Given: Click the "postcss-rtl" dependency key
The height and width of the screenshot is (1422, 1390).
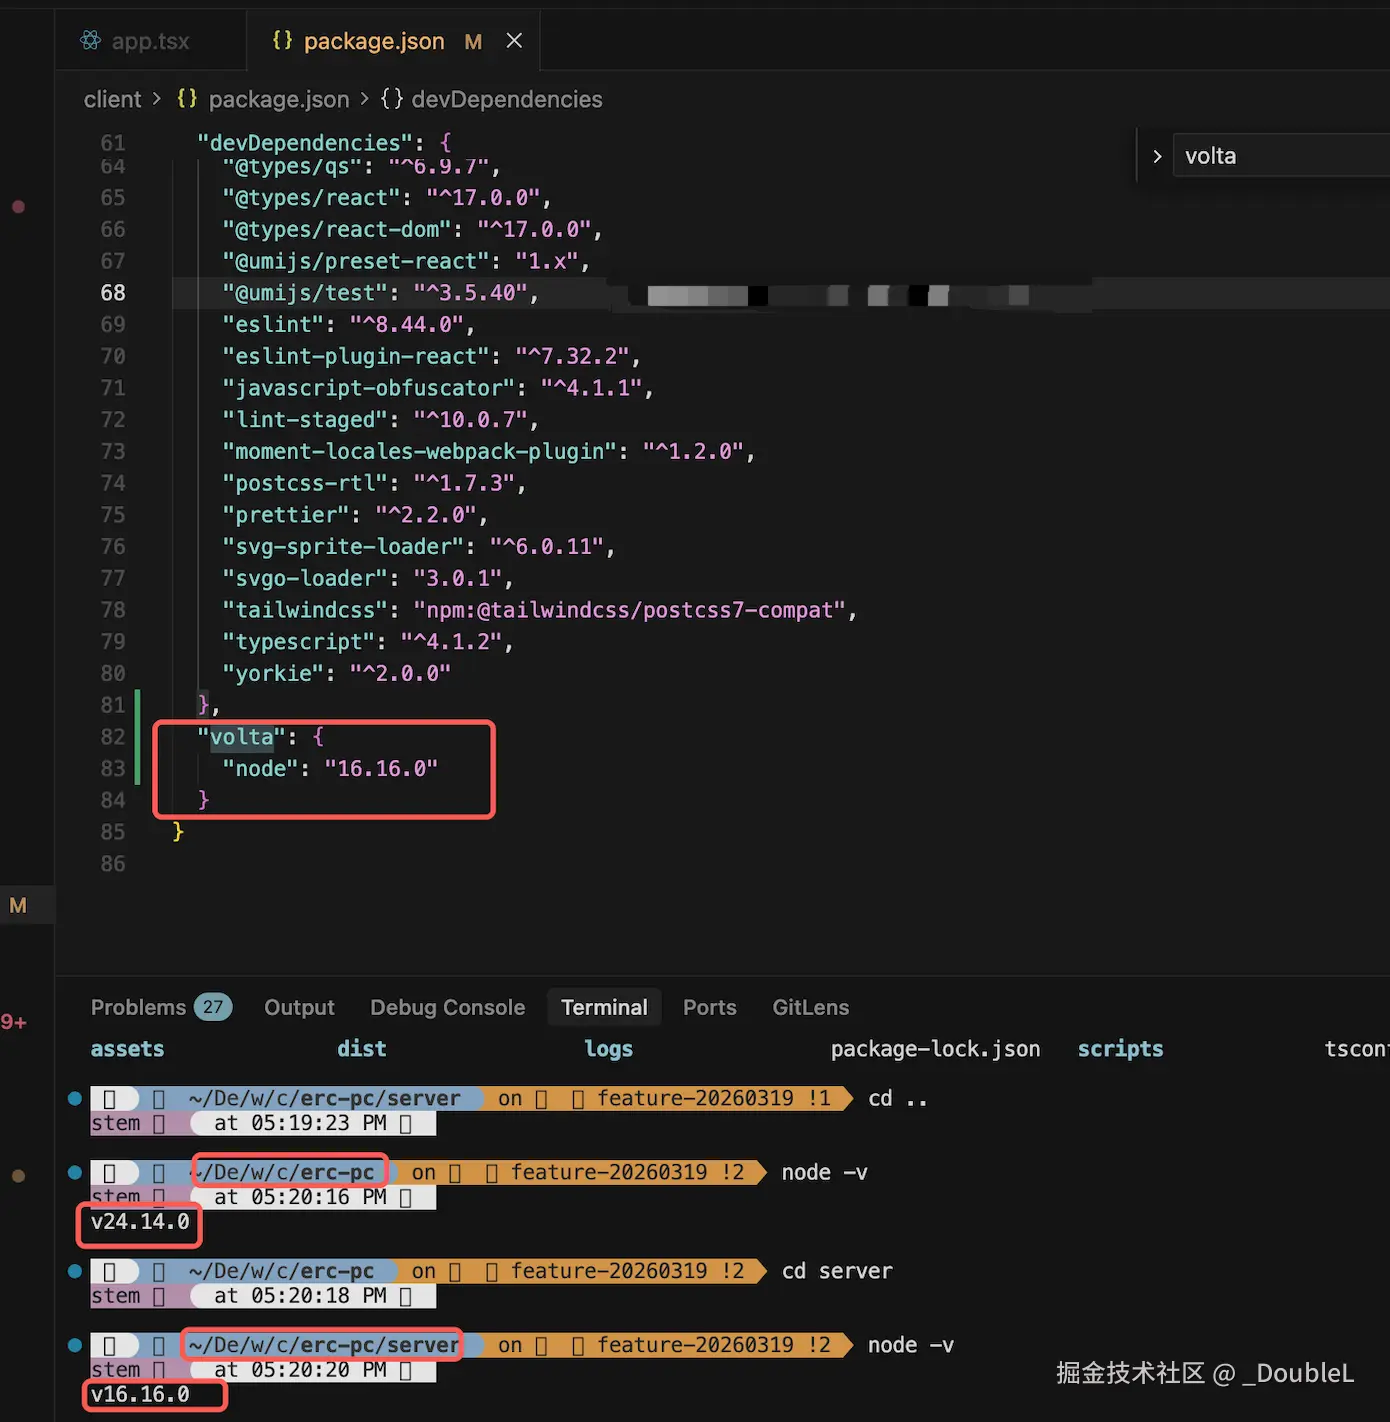Looking at the screenshot, I should tap(305, 484).
